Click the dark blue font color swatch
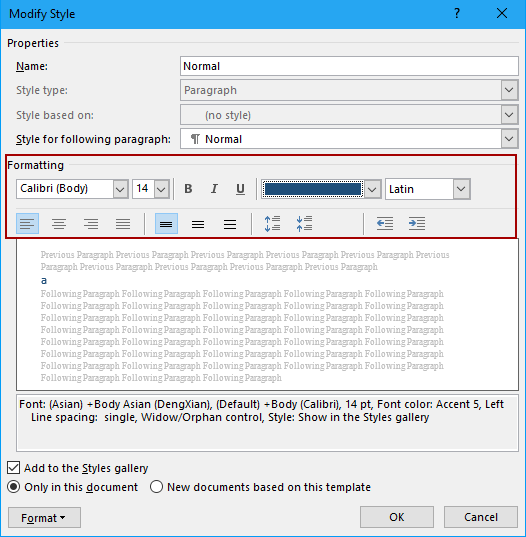Image resolution: width=526 pixels, height=537 pixels. (x=313, y=189)
